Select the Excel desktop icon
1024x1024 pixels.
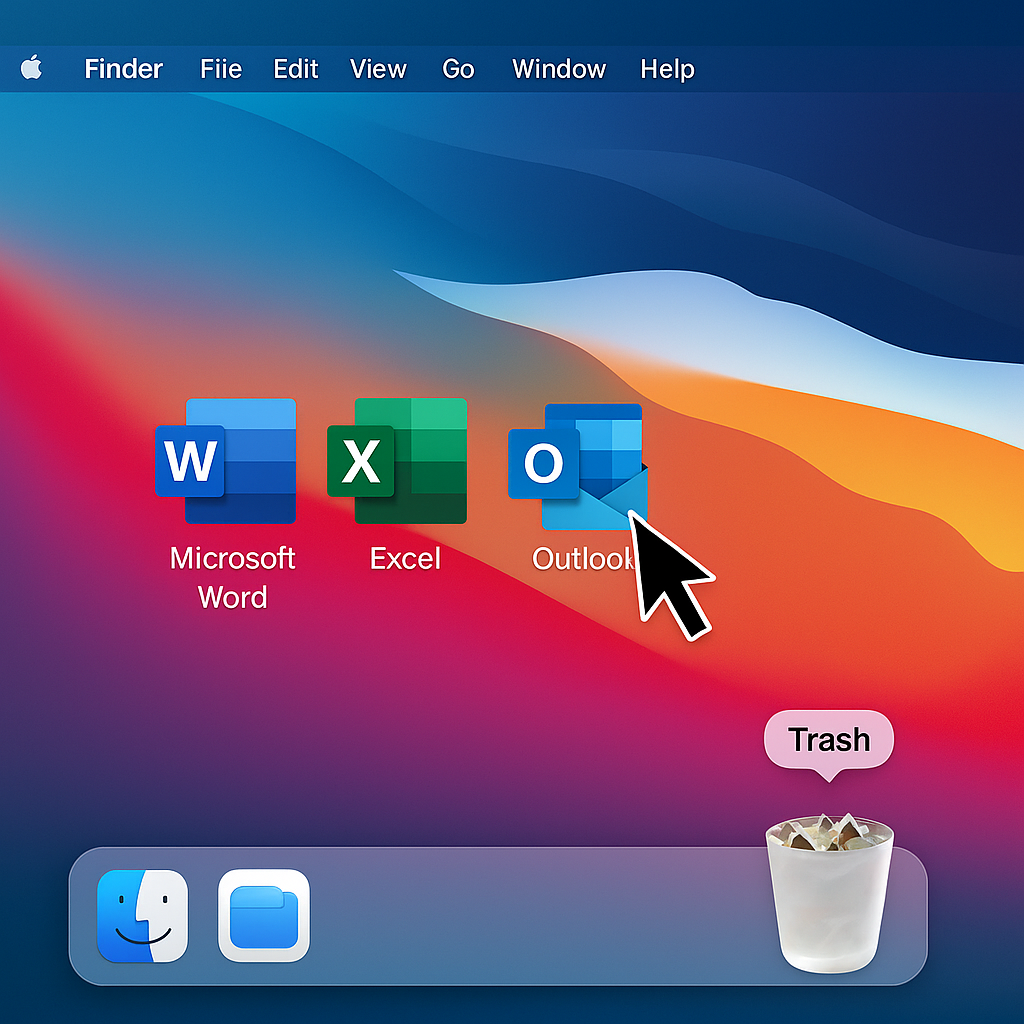(x=397, y=461)
